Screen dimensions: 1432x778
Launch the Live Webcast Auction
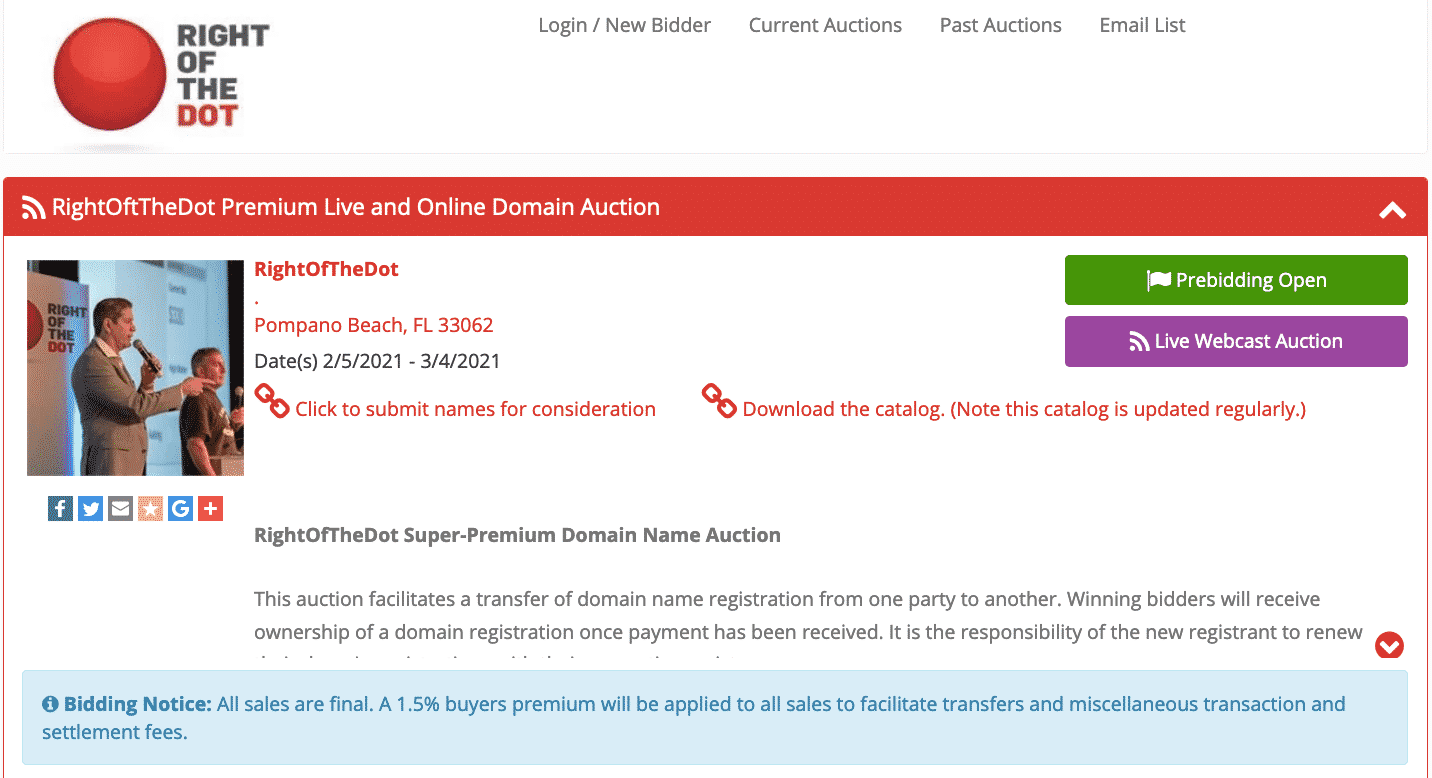(x=1236, y=341)
